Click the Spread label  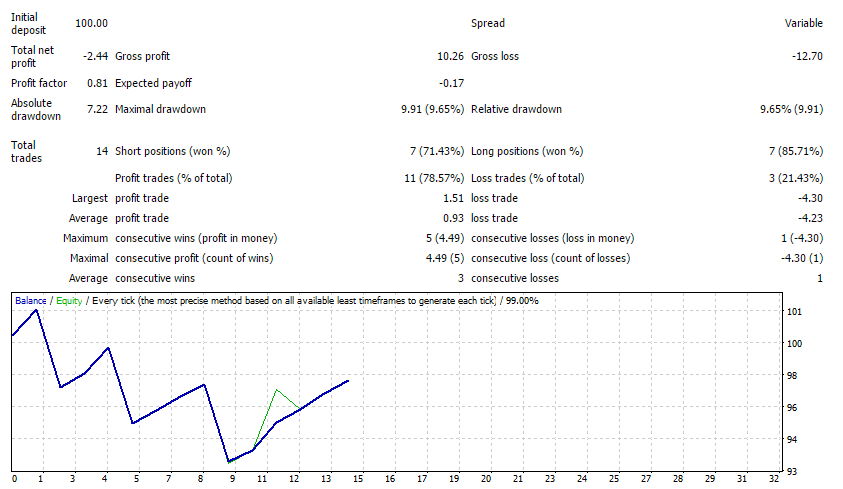pyautogui.click(x=488, y=23)
